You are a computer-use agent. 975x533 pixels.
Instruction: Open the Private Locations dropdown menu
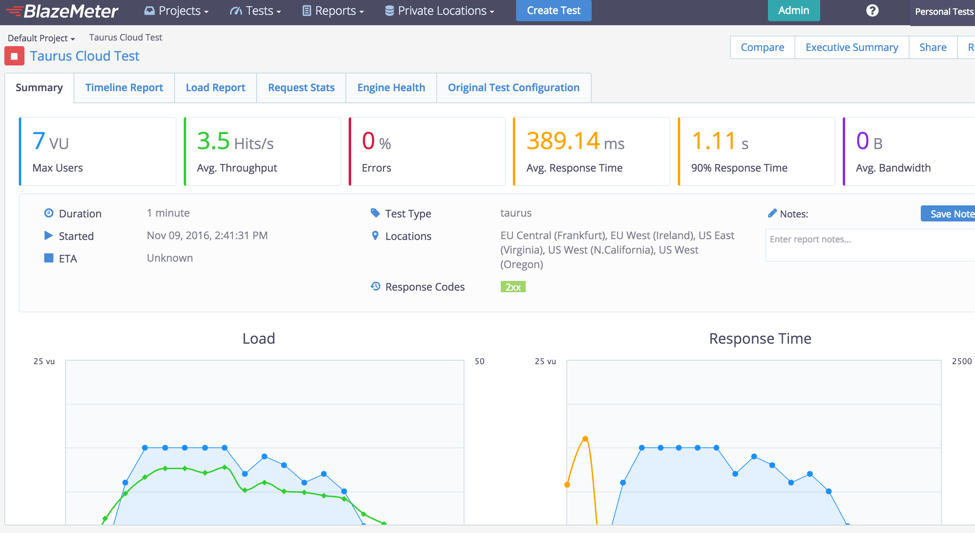(440, 11)
